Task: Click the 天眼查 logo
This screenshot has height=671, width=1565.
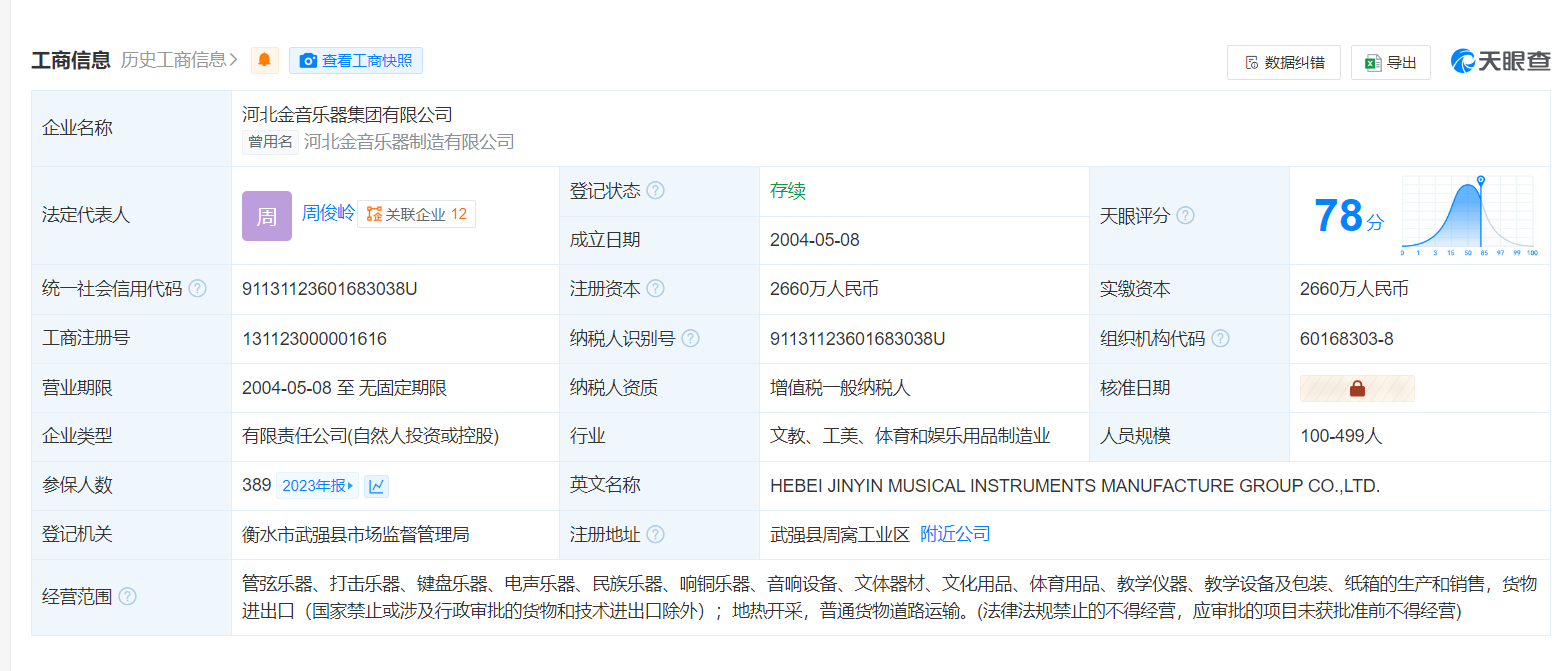Action: tap(1500, 61)
